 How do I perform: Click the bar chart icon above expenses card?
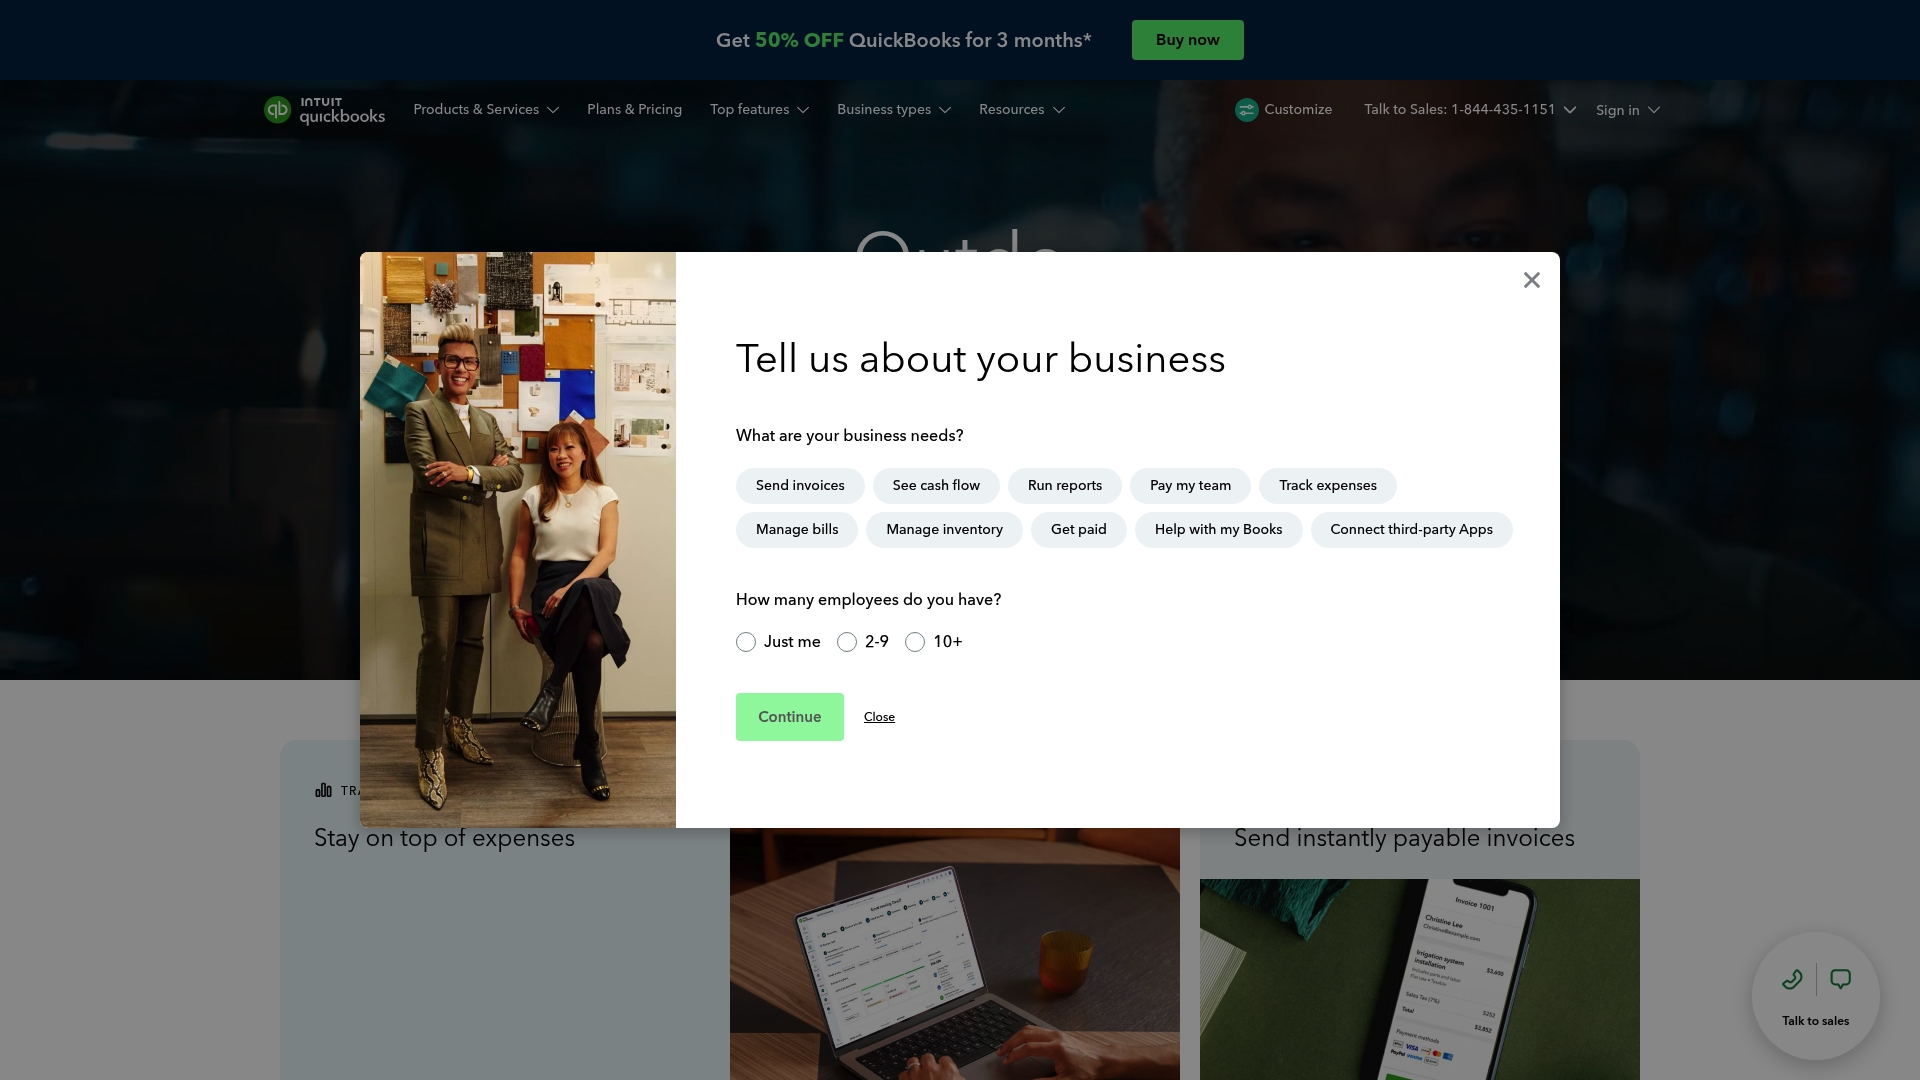tap(323, 790)
